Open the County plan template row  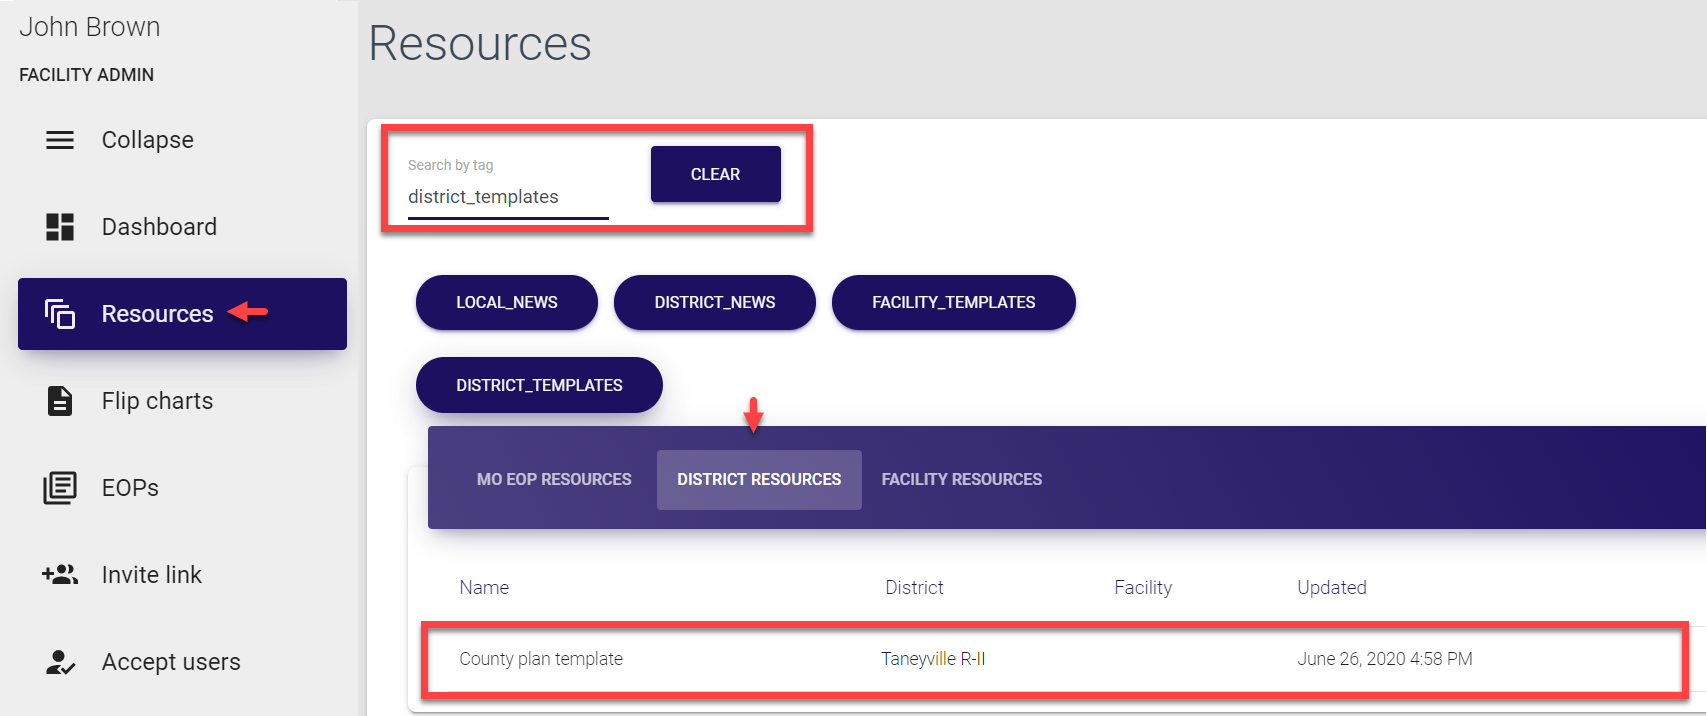click(x=541, y=659)
